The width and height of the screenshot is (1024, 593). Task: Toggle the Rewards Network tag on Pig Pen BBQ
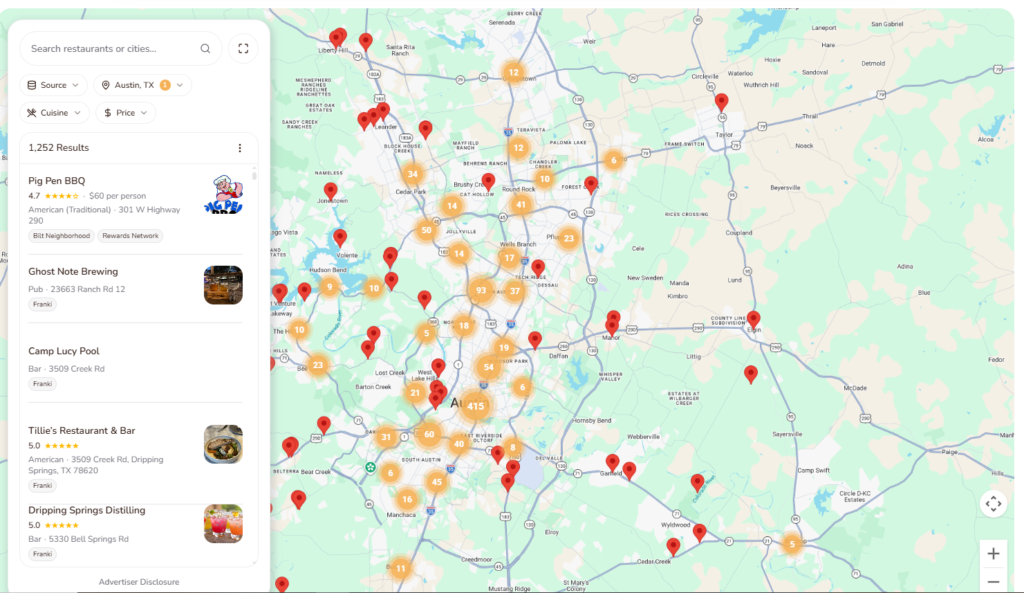click(x=130, y=235)
